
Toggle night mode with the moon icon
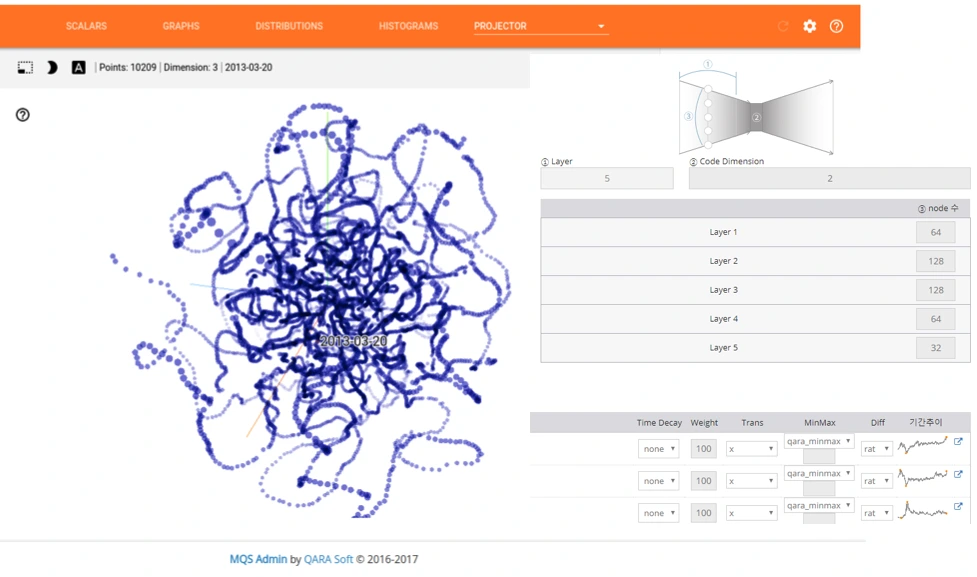pos(52,67)
